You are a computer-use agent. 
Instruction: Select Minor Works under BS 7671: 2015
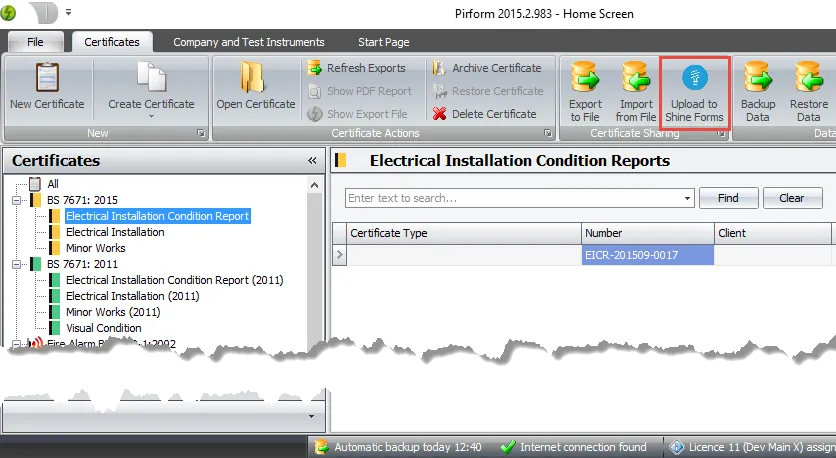pyautogui.click(x=95, y=248)
